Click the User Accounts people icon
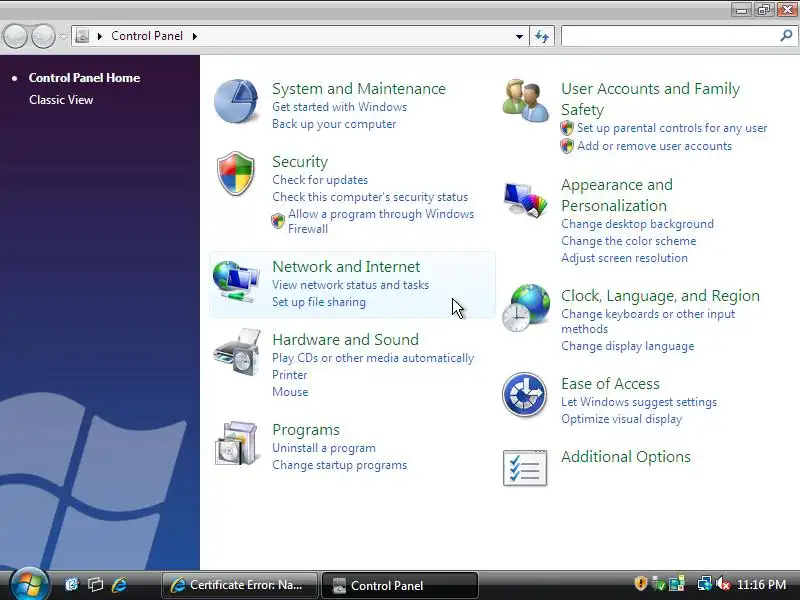 pyautogui.click(x=526, y=101)
